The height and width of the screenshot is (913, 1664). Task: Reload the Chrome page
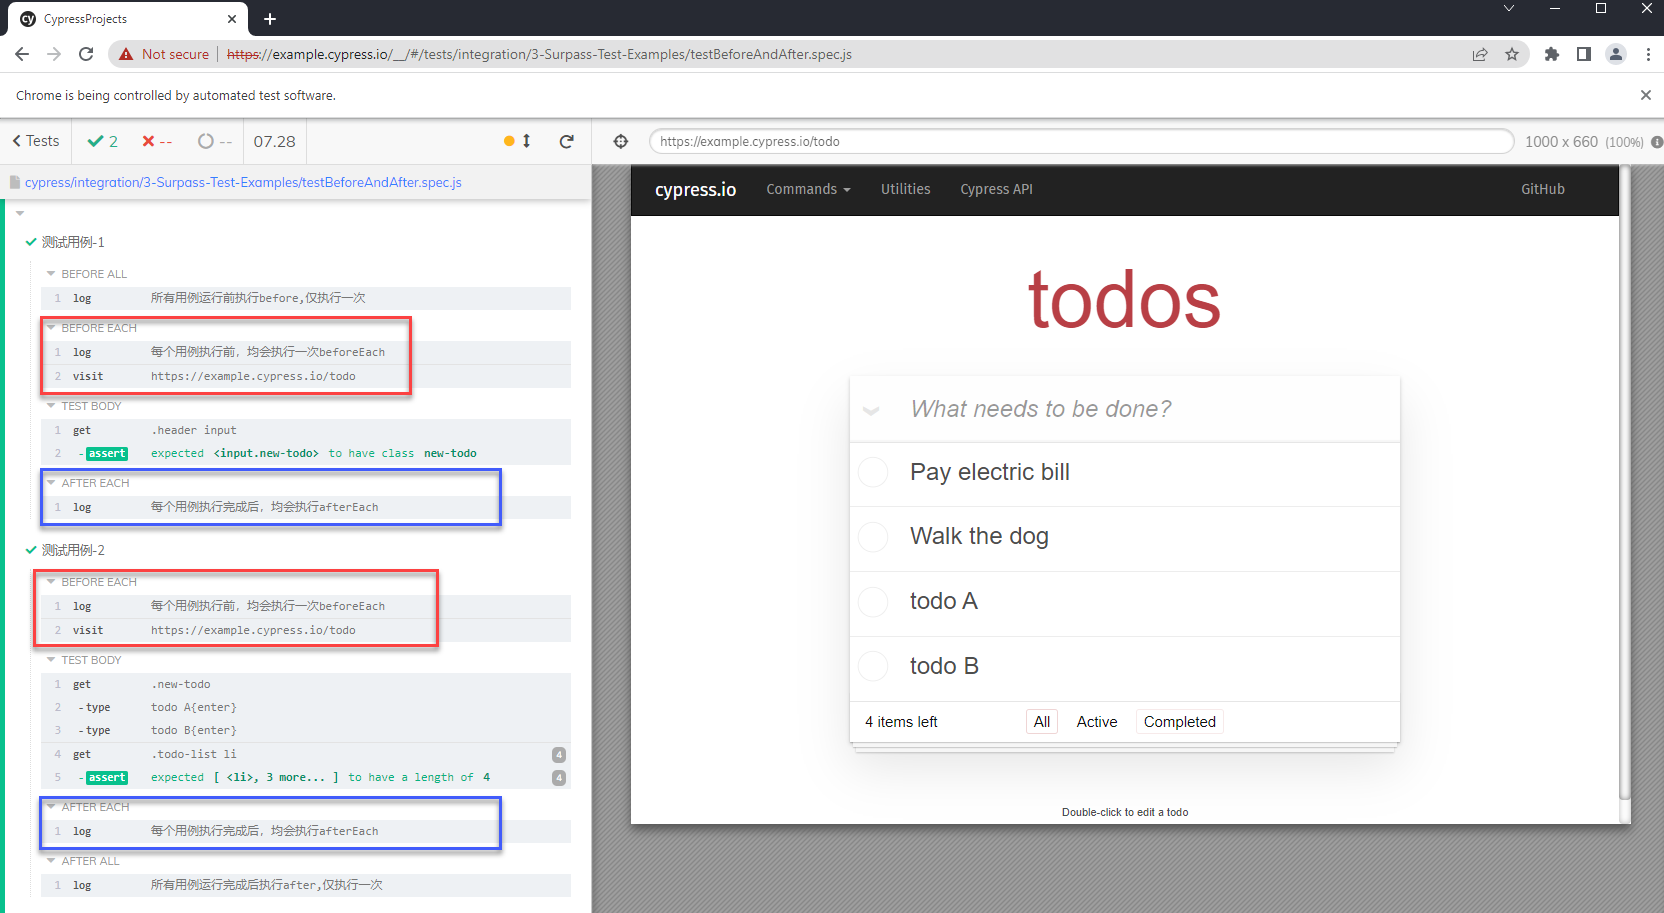[x=86, y=54]
